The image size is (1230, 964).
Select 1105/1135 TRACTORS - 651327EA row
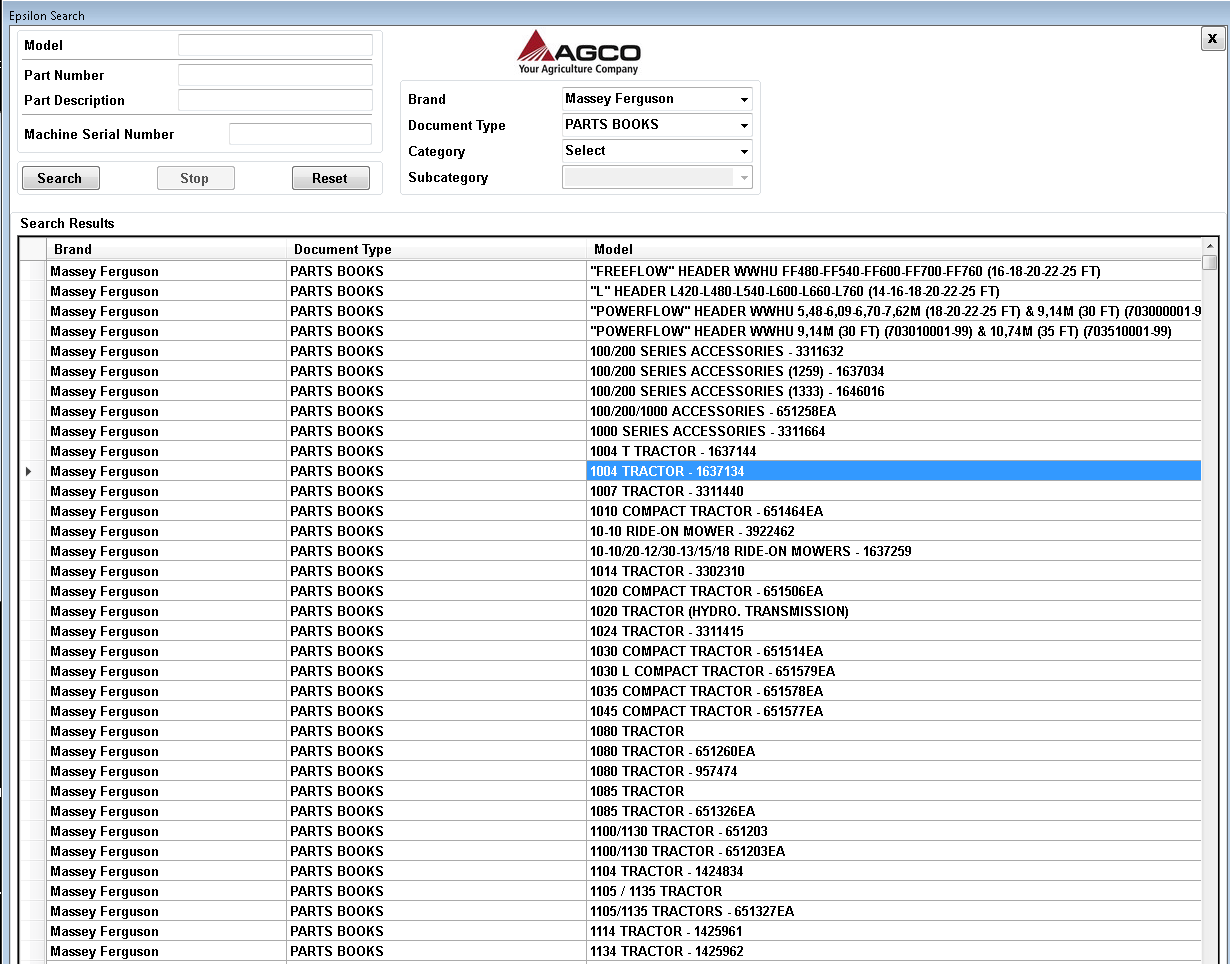(691, 911)
